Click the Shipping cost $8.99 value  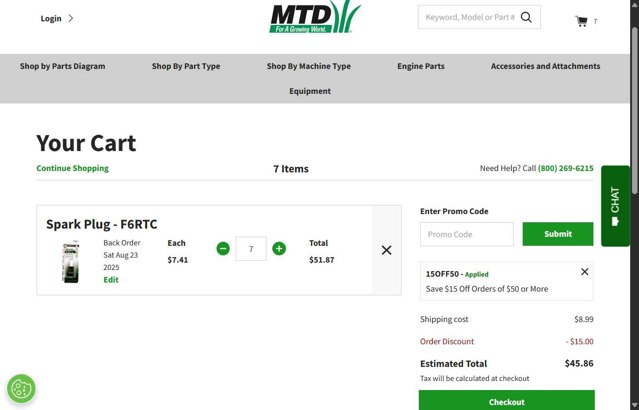click(584, 319)
